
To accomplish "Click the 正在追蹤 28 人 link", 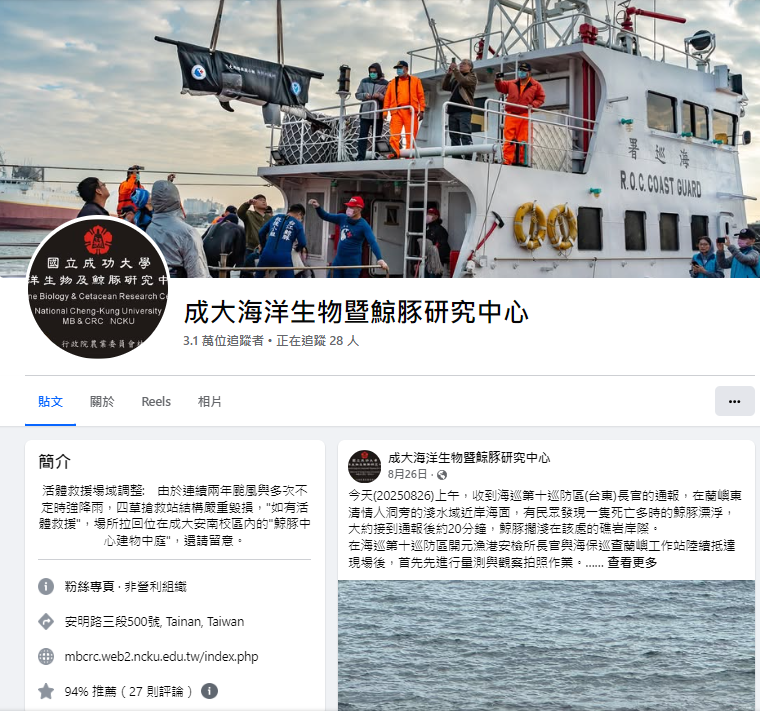I will 317,341.
